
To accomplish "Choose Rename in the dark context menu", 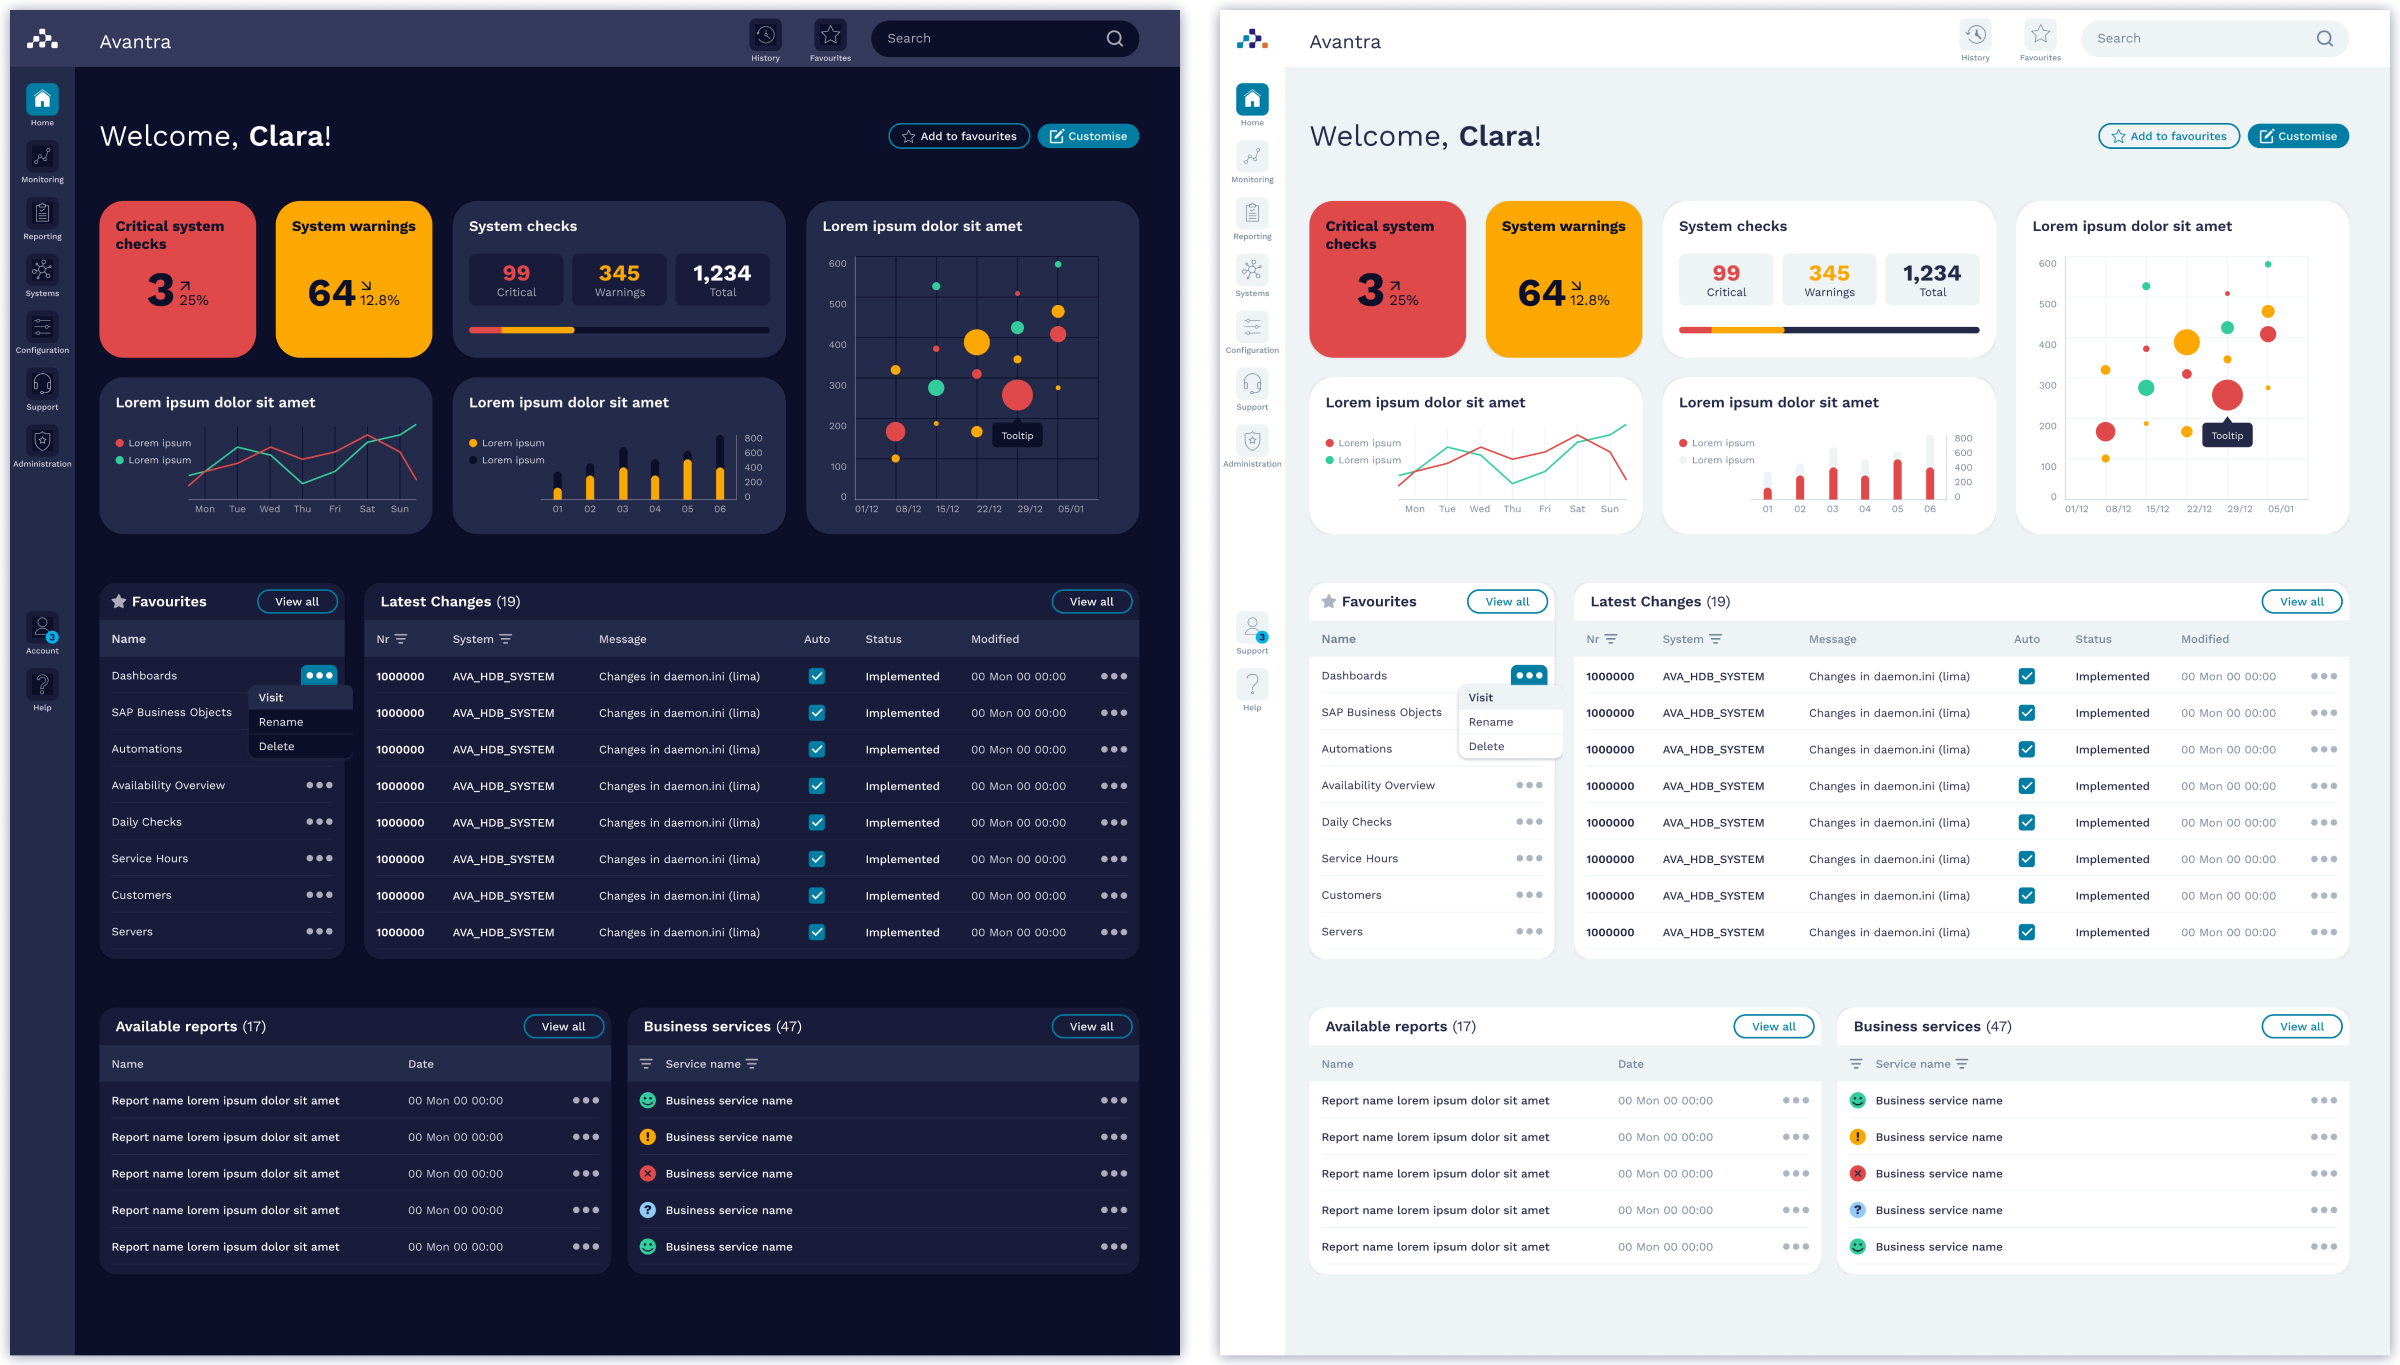I will [x=281, y=722].
